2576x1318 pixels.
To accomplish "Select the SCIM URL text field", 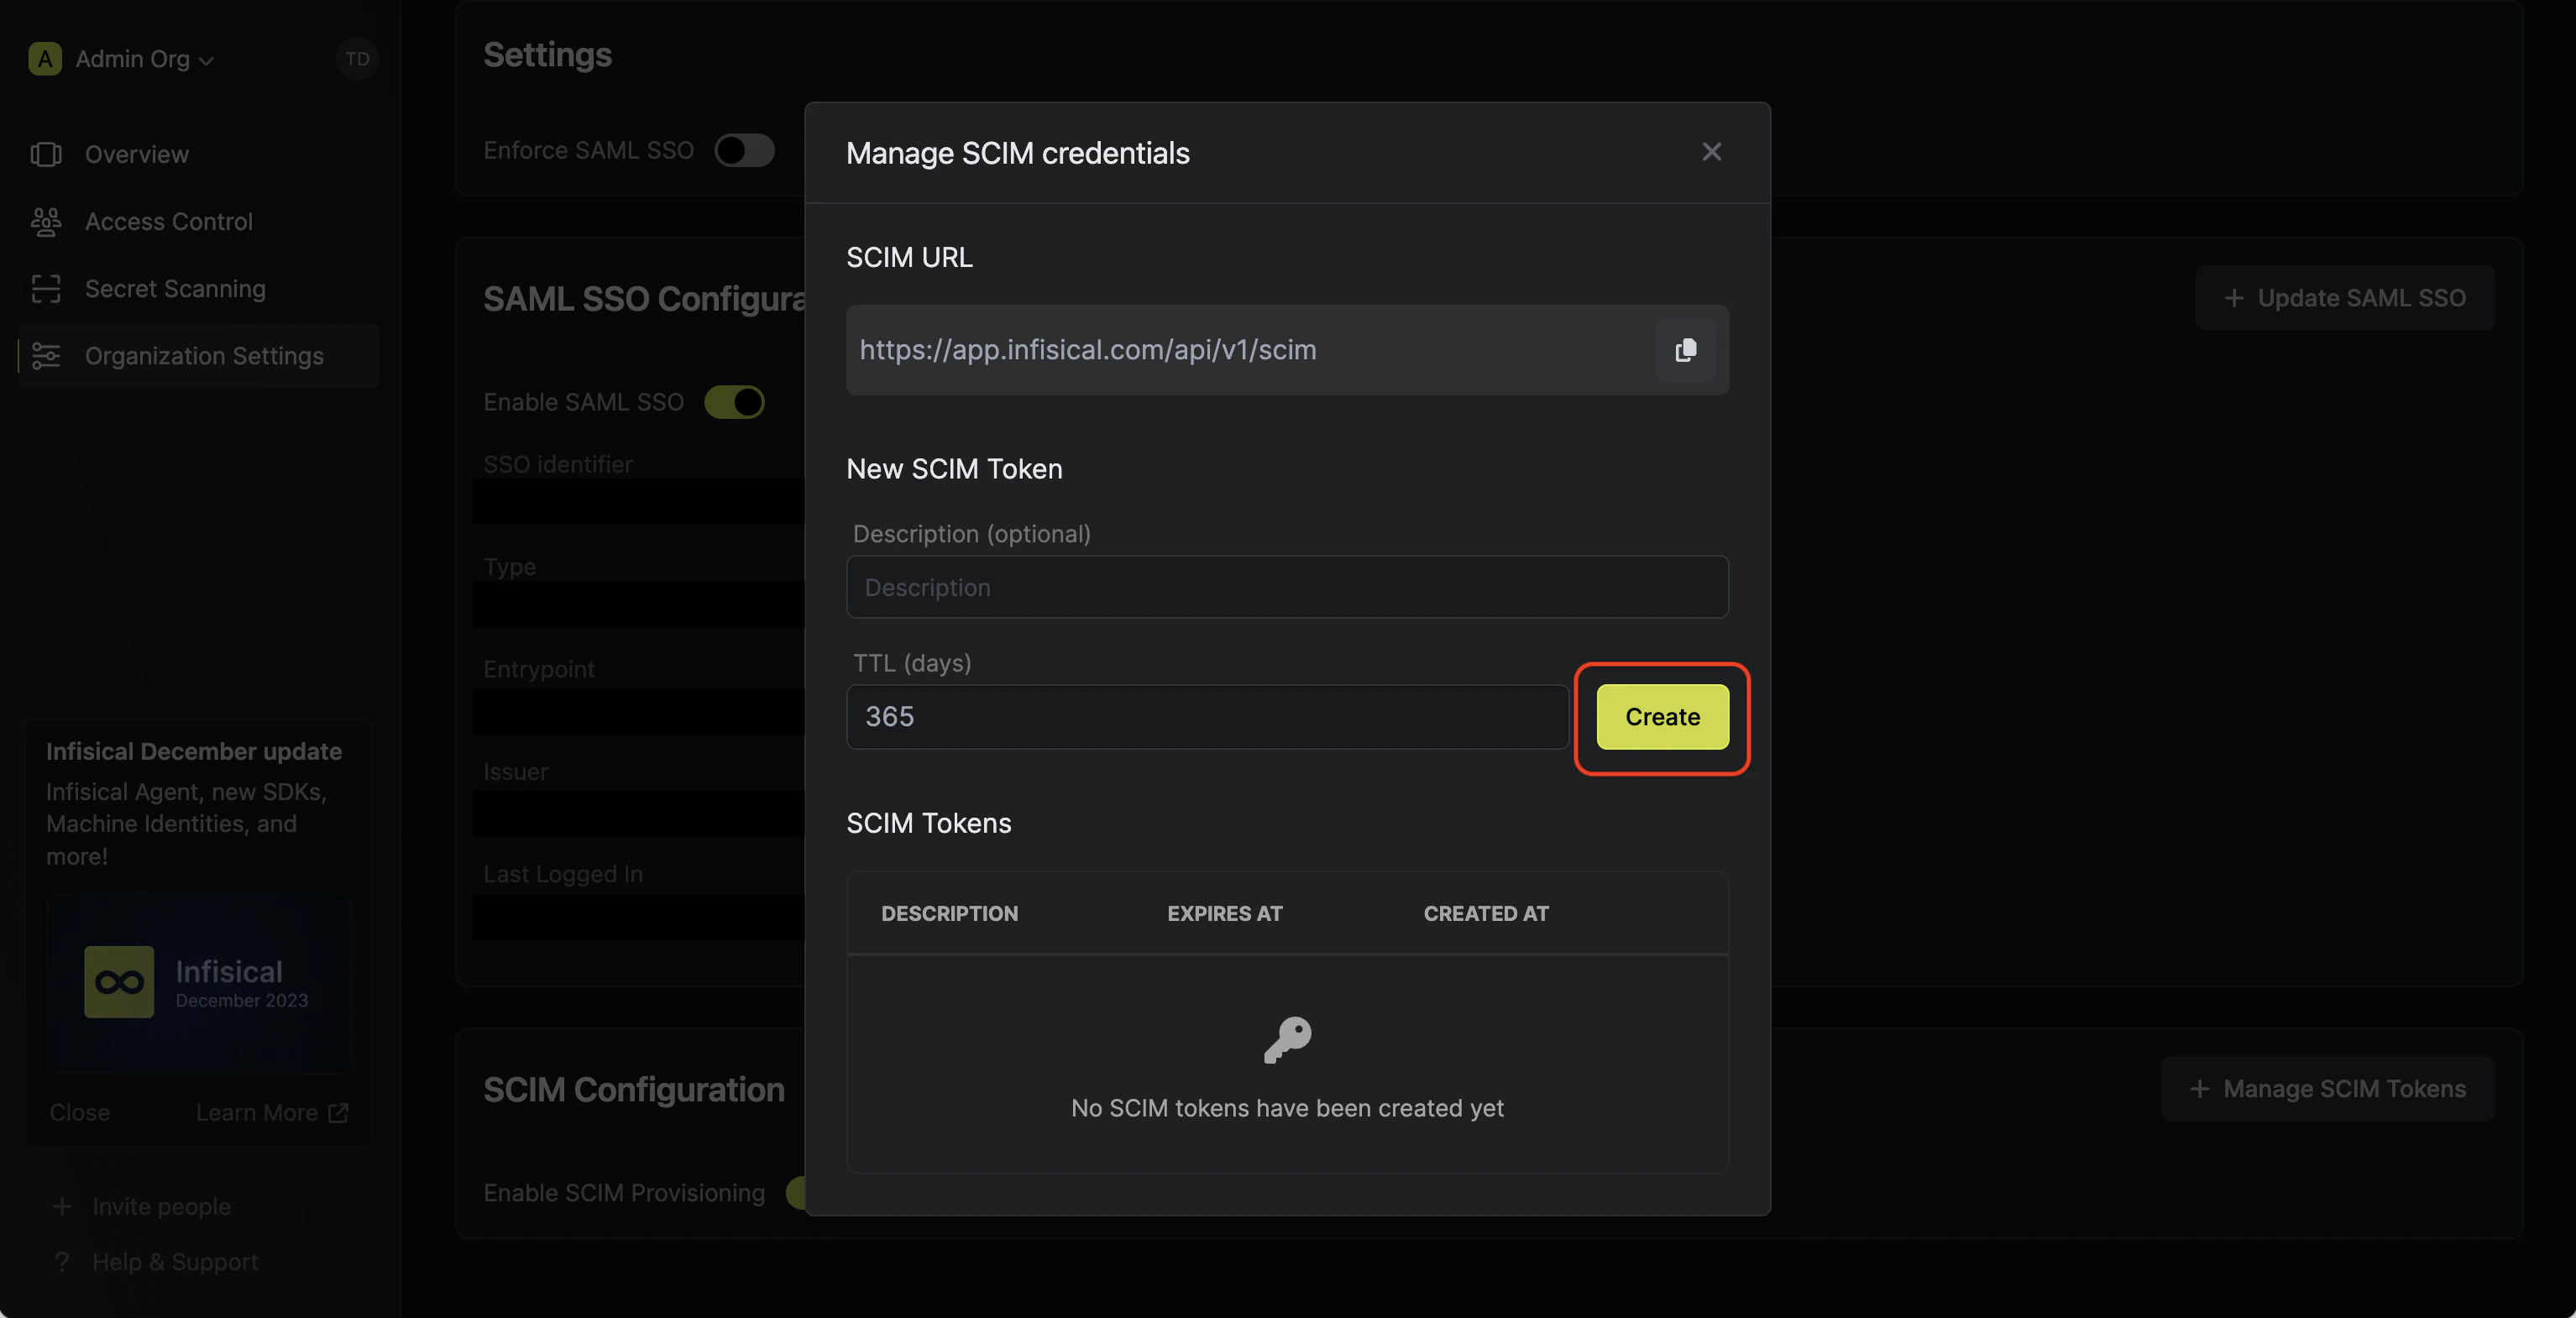I will (1287, 350).
